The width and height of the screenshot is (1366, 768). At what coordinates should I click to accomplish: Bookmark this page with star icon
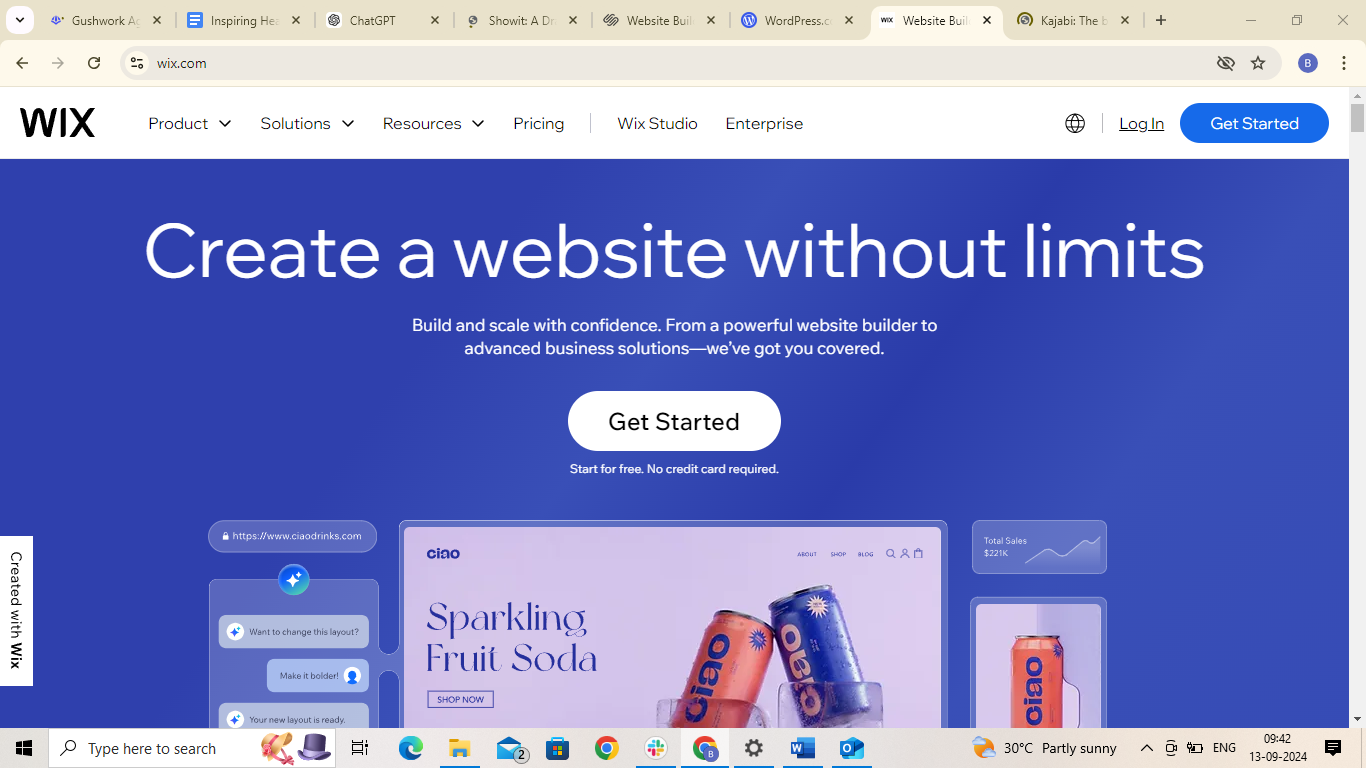point(1258,63)
